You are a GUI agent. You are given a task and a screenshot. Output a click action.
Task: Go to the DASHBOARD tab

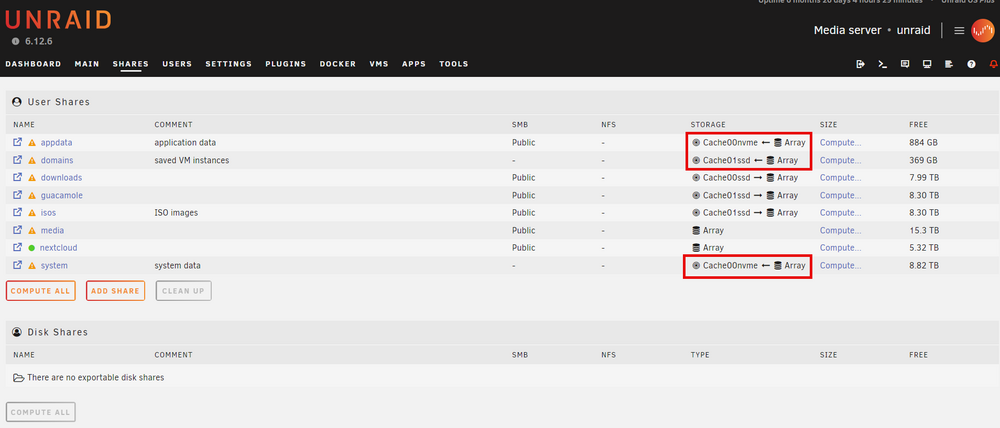[33, 64]
